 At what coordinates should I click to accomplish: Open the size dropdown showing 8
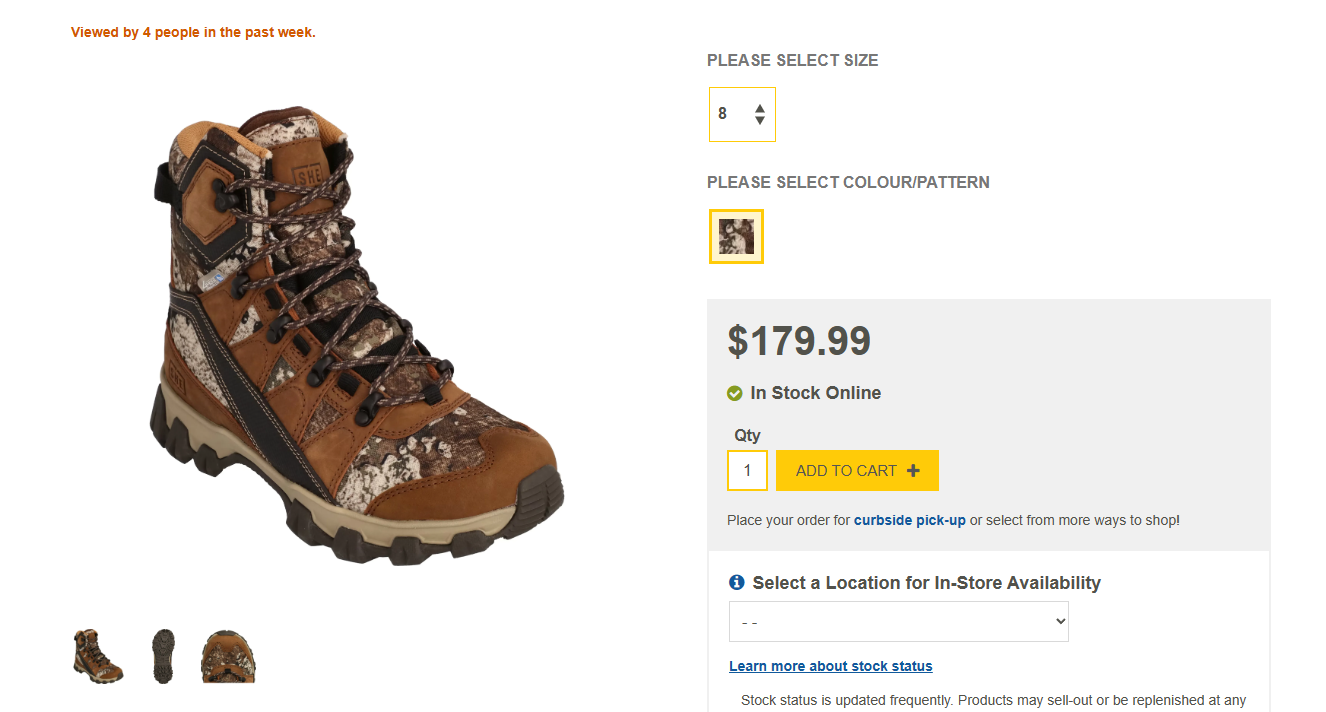(x=741, y=114)
